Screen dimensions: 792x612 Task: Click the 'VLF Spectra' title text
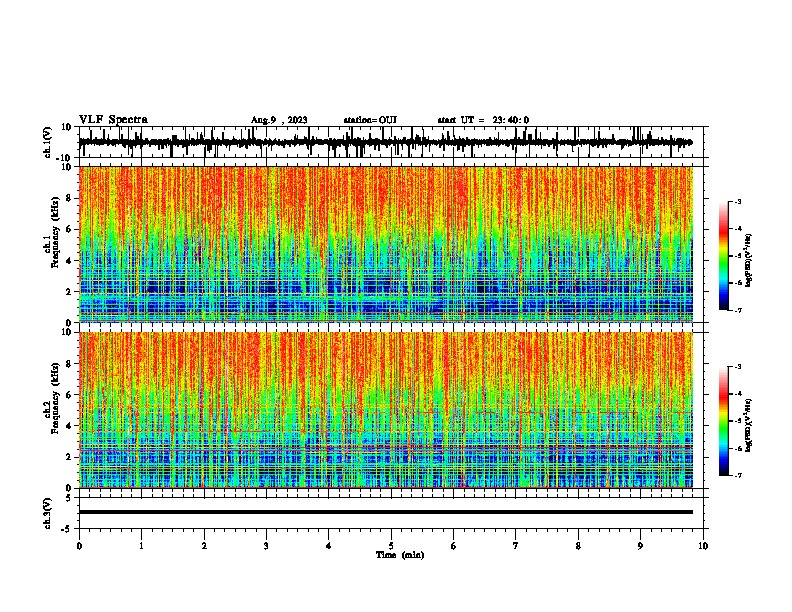pos(113,120)
